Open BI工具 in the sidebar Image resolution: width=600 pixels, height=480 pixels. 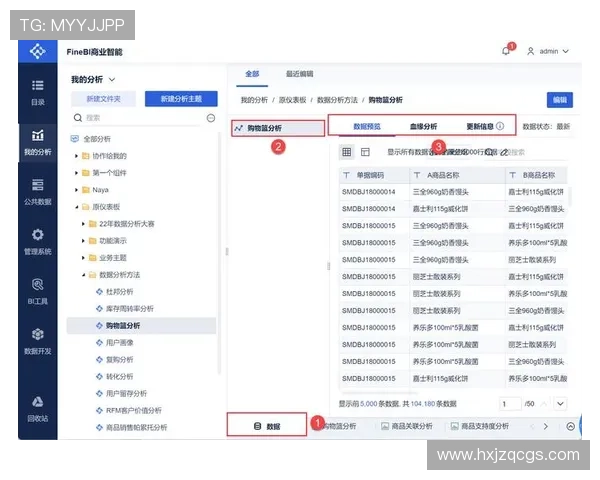point(38,292)
